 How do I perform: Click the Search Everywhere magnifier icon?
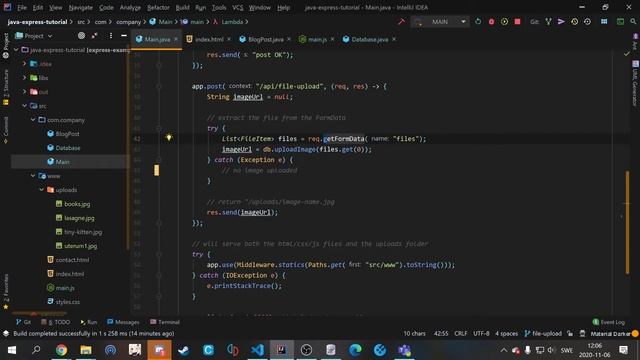(633, 22)
